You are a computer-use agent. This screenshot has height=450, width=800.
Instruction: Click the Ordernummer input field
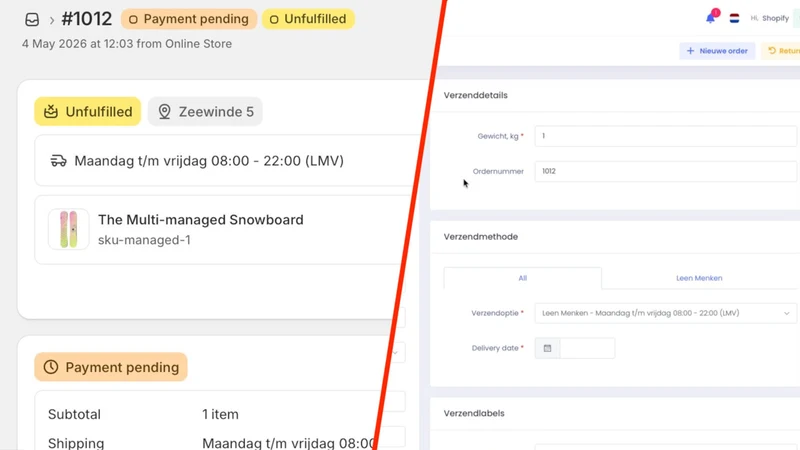[x=665, y=171]
